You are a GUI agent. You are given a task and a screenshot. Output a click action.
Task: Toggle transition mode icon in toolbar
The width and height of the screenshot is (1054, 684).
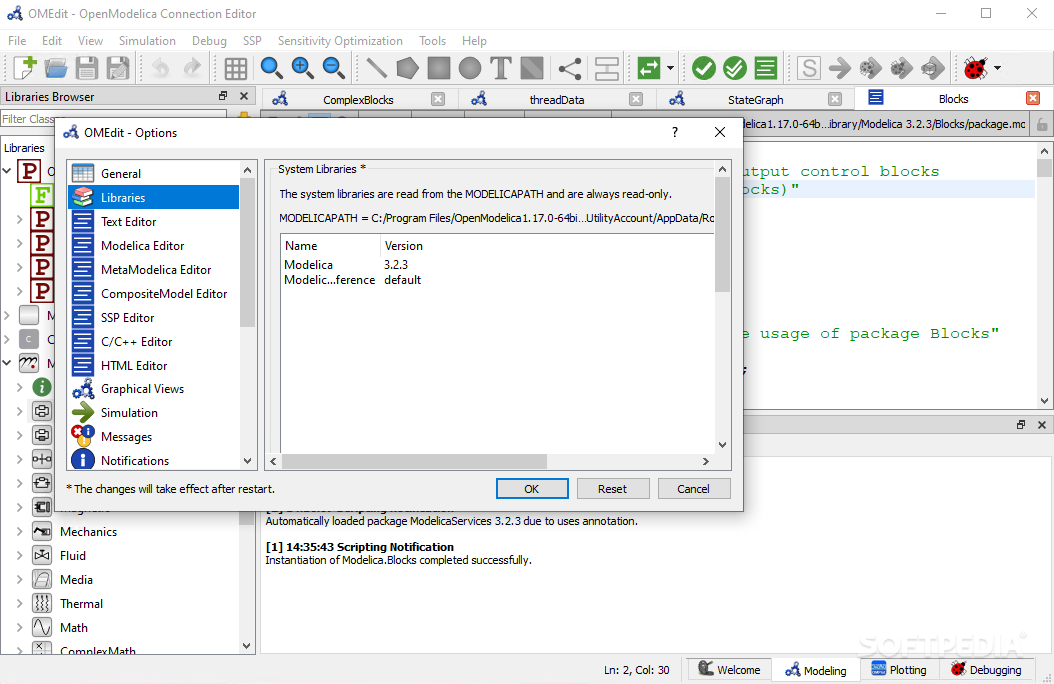click(607, 68)
